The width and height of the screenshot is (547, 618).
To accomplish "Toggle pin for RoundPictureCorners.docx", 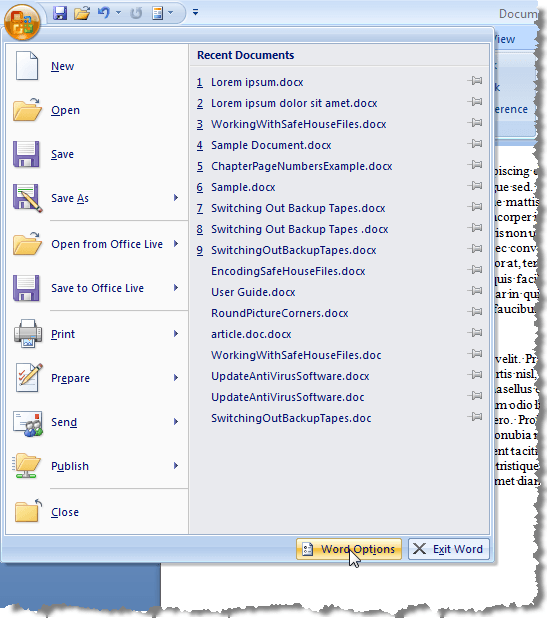I will (x=475, y=312).
